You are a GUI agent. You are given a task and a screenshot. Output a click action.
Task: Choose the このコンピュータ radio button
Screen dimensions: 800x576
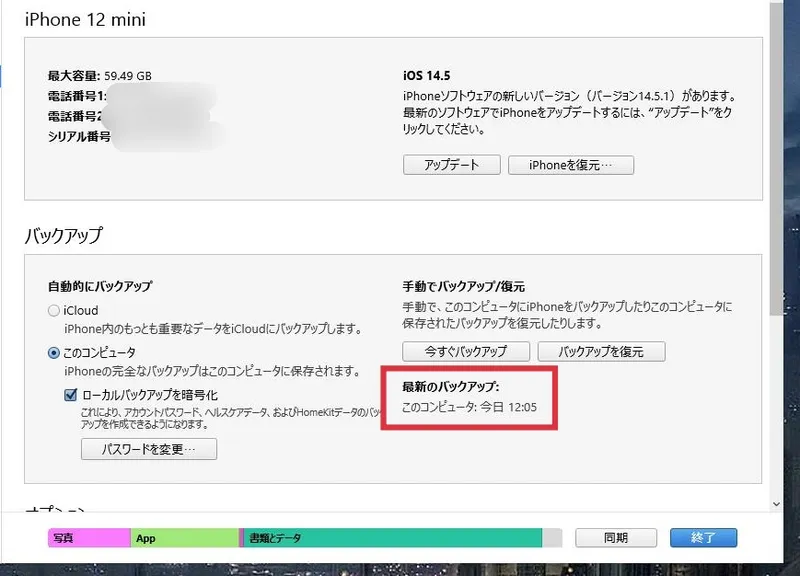55,353
